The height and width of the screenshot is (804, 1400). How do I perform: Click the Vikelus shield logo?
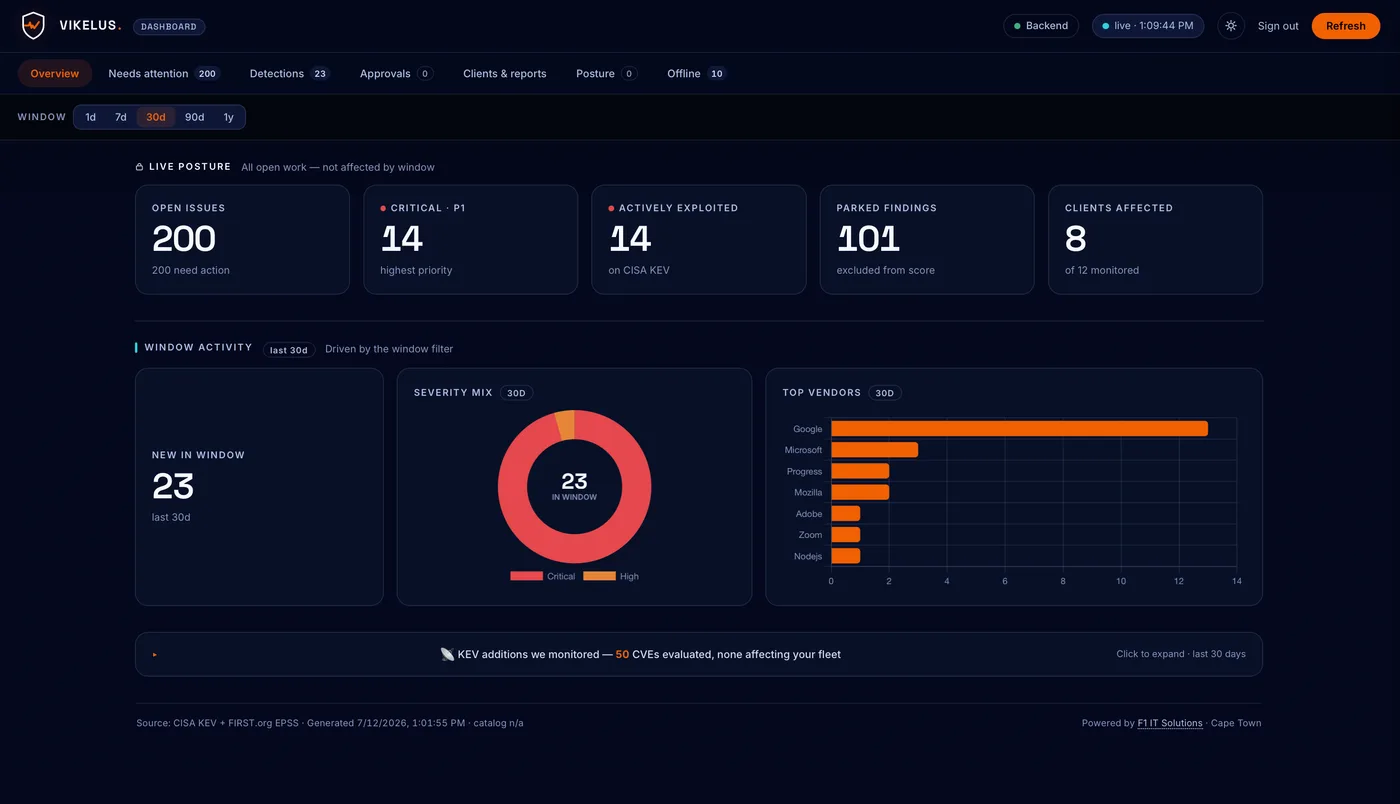(33, 26)
